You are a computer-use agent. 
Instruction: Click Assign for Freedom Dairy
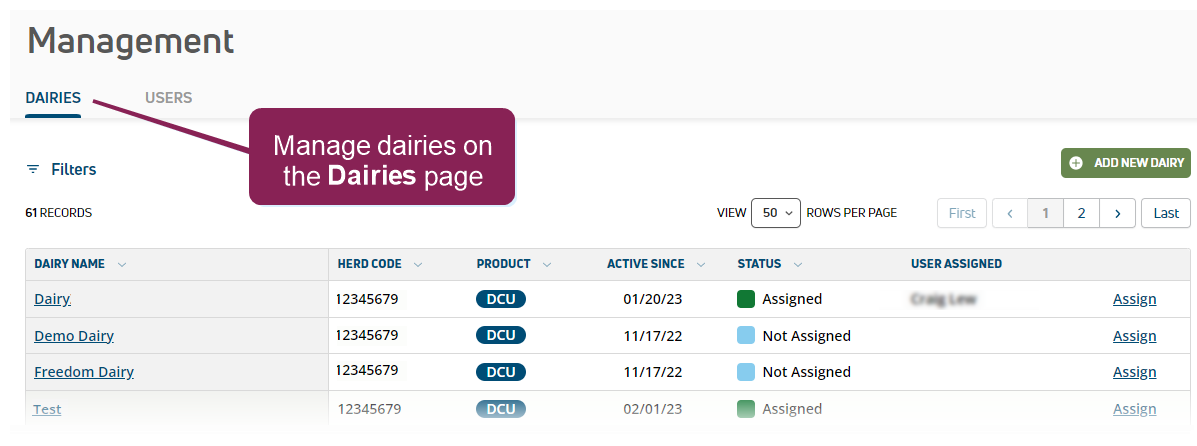click(1134, 372)
